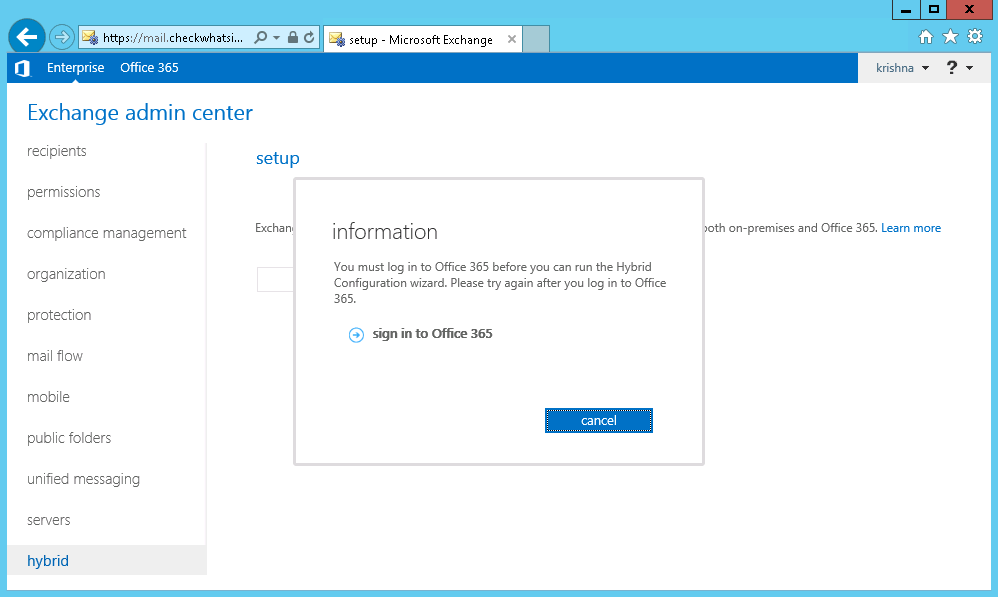This screenshot has height=597, width=998.
Task: Click the information dialog heading
Action: (x=385, y=232)
